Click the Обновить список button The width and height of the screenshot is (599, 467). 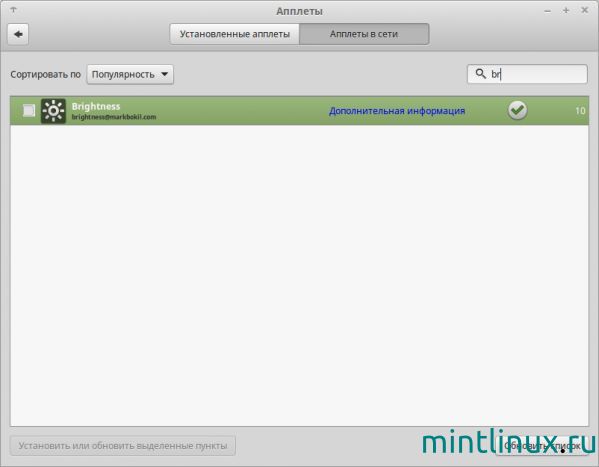(x=542, y=446)
